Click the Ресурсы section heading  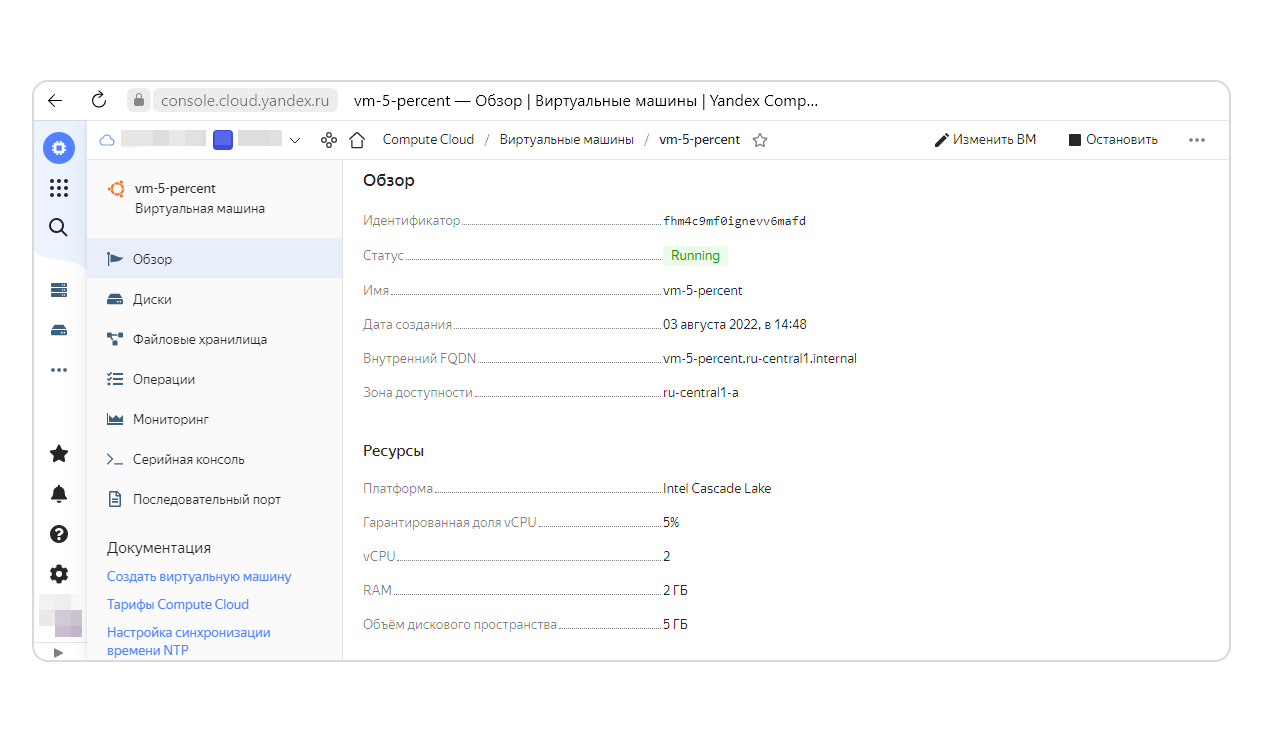click(x=393, y=451)
